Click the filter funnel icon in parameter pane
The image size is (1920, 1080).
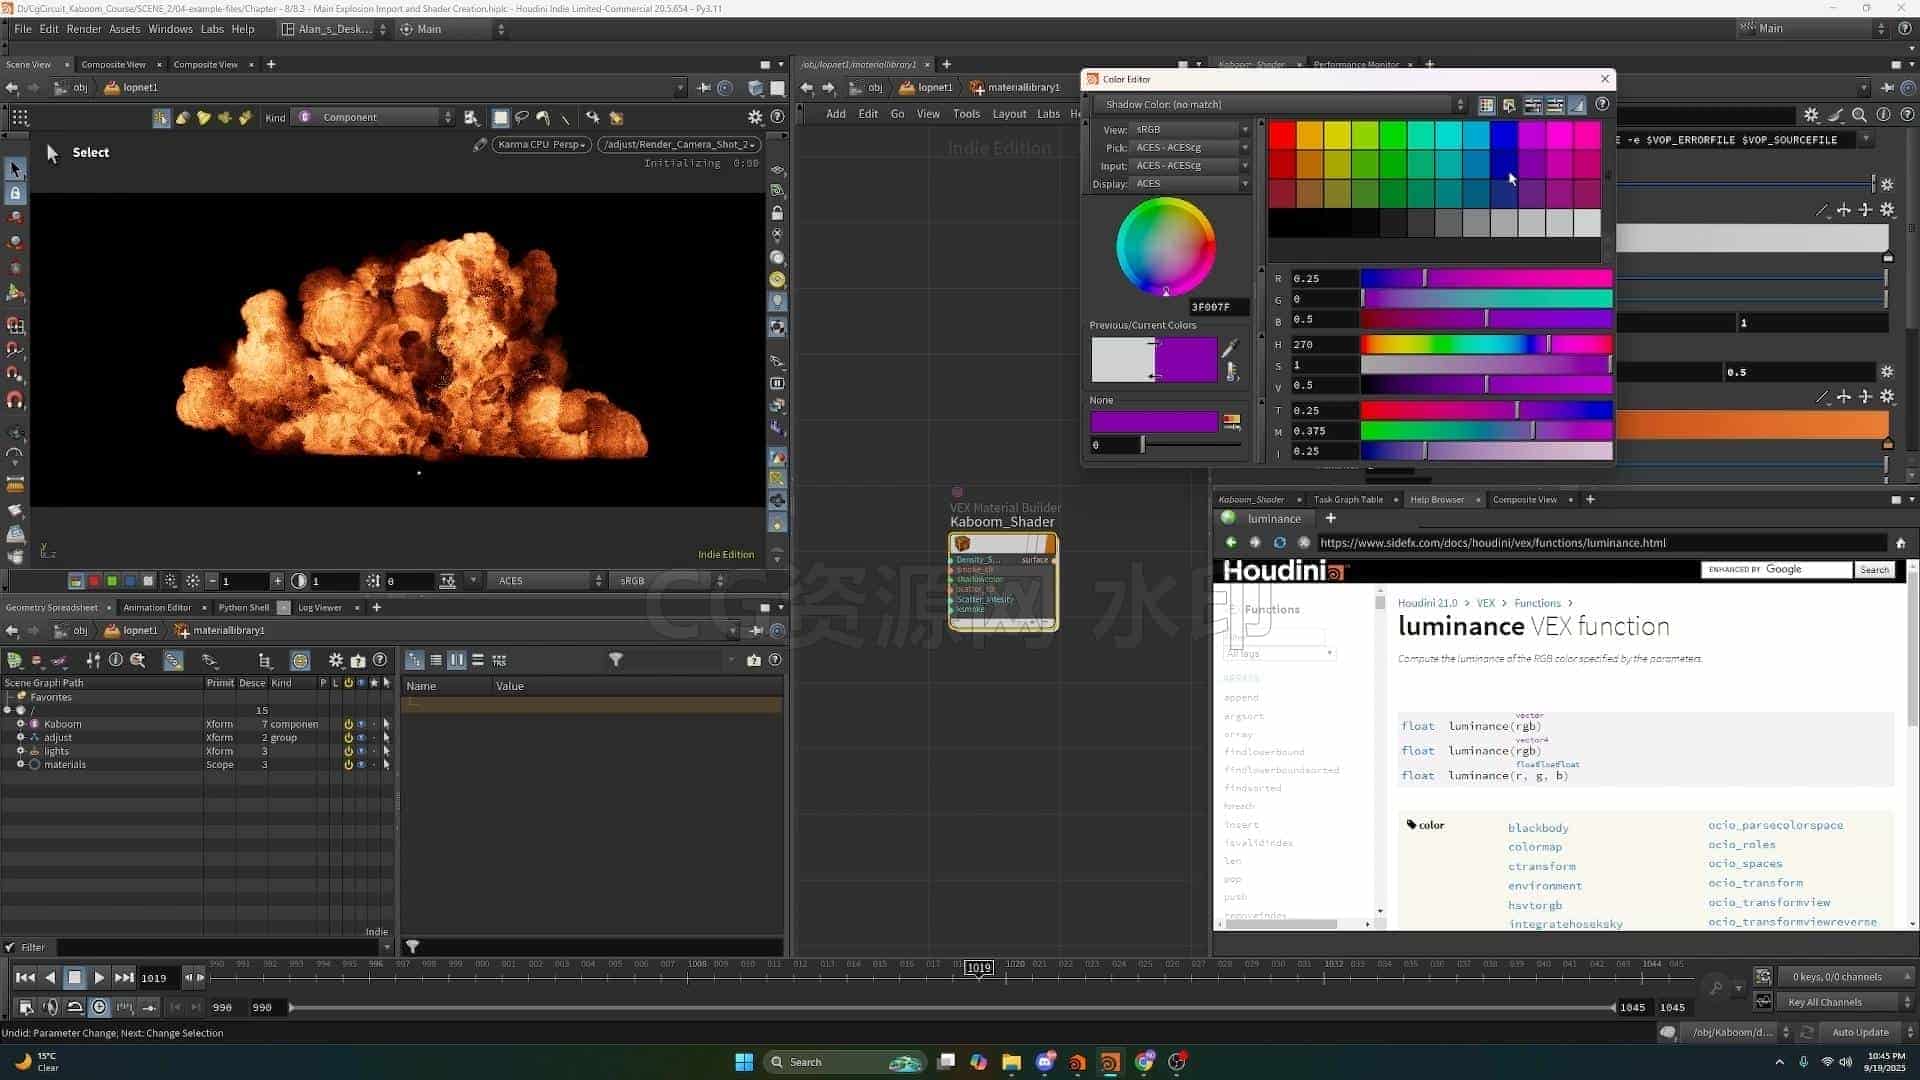point(616,660)
